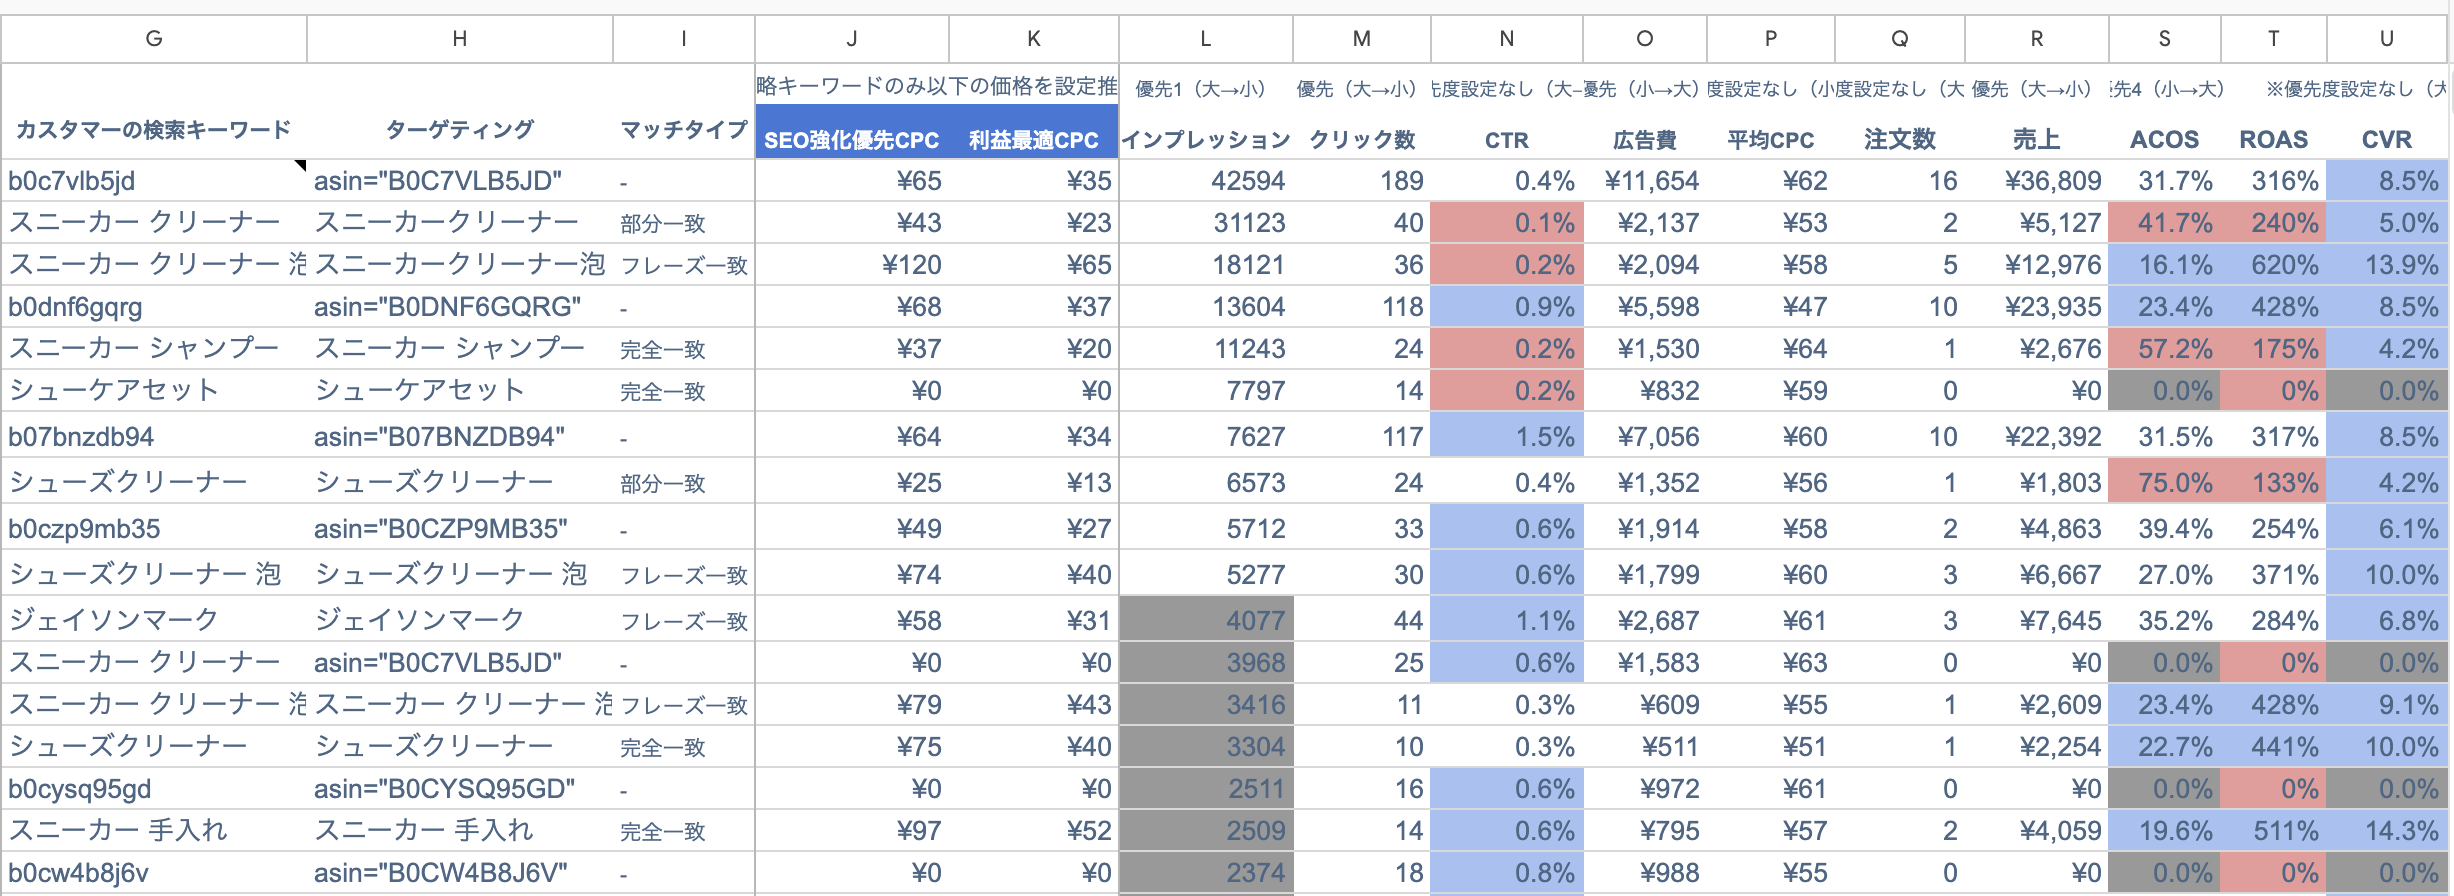Click the blue CTR cell 1.5%
Screen dimensions: 2454x896
click(1507, 436)
